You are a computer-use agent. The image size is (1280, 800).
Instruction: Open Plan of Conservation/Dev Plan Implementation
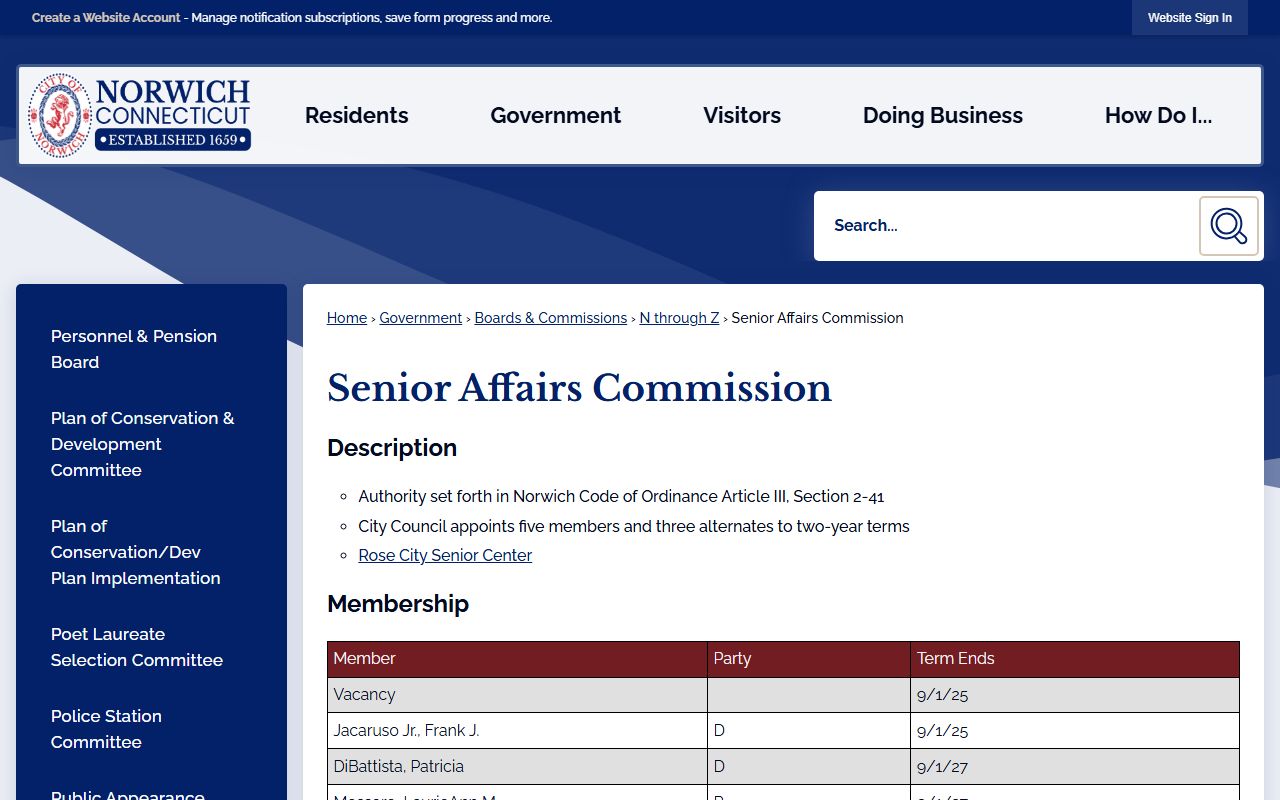135,552
